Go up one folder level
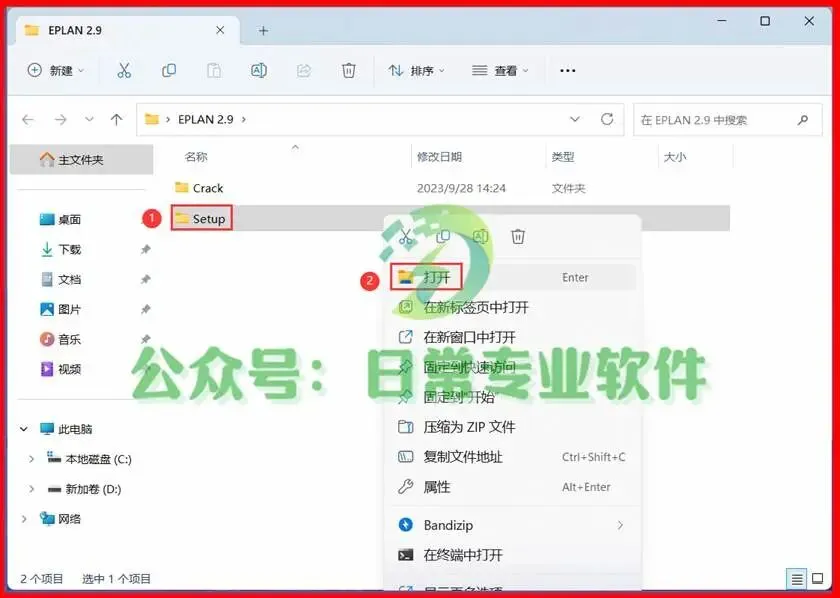The height and width of the screenshot is (598, 840). tap(116, 119)
